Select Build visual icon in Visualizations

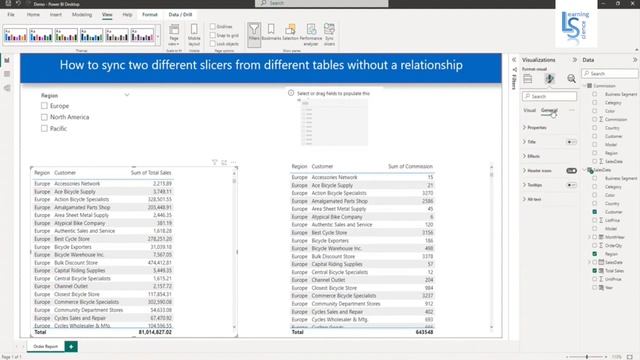[x=528, y=79]
